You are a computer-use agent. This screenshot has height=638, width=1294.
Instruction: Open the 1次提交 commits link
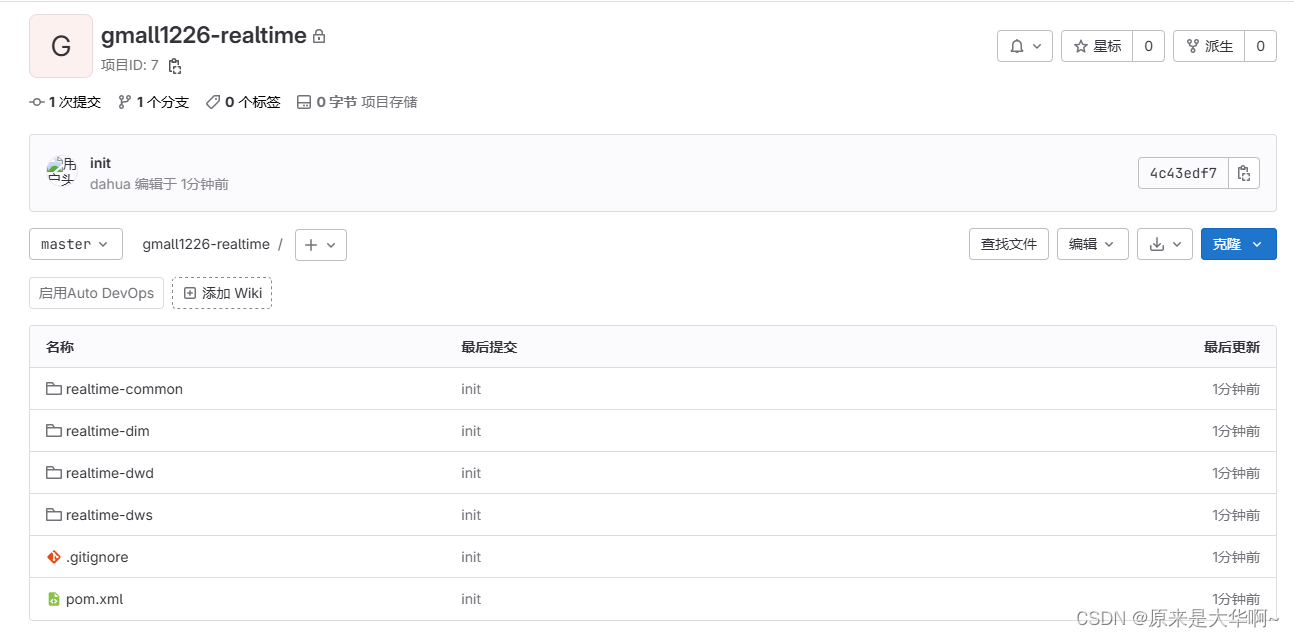(64, 101)
